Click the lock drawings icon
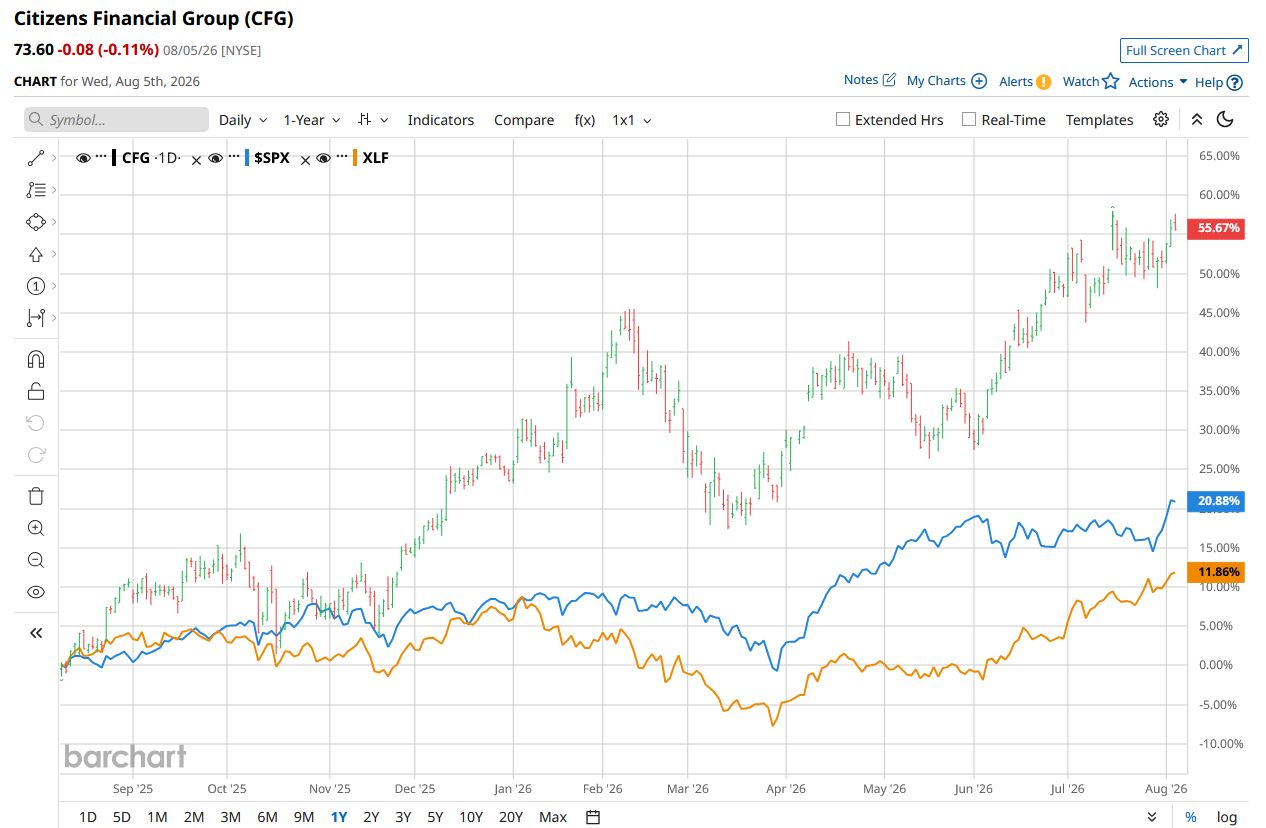The height and width of the screenshot is (828, 1266). tap(36, 391)
